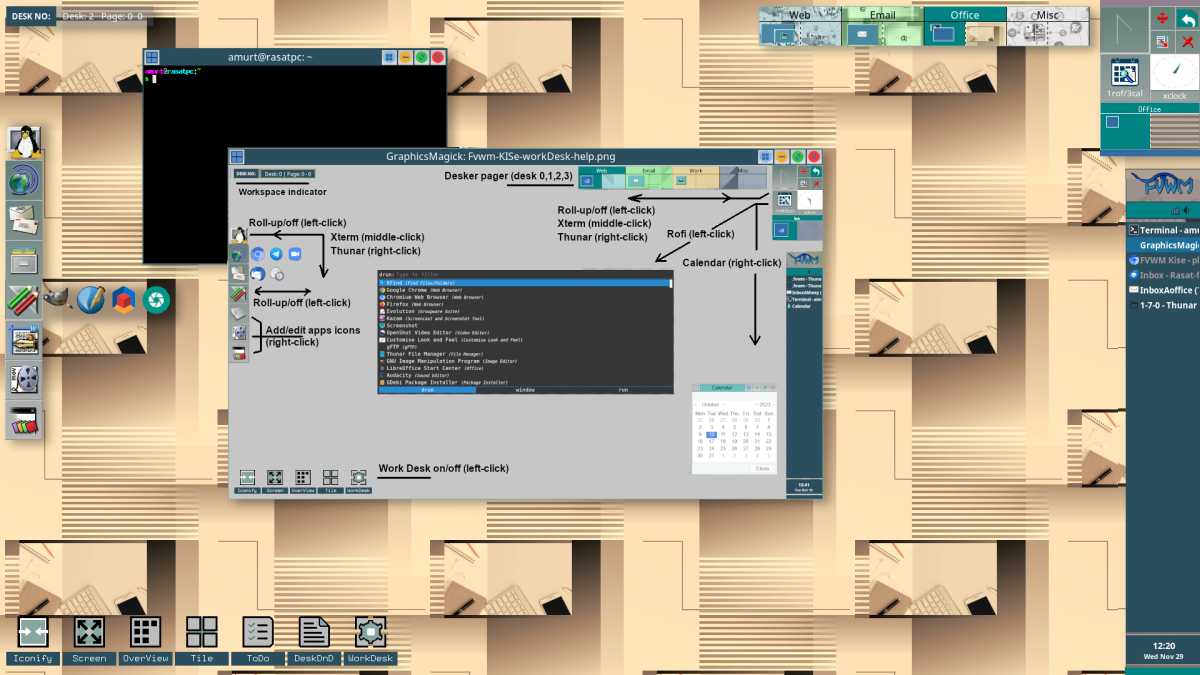The image size is (1200, 675).
Task: Click the Screen fullscreen button
Action: [89, 640]
